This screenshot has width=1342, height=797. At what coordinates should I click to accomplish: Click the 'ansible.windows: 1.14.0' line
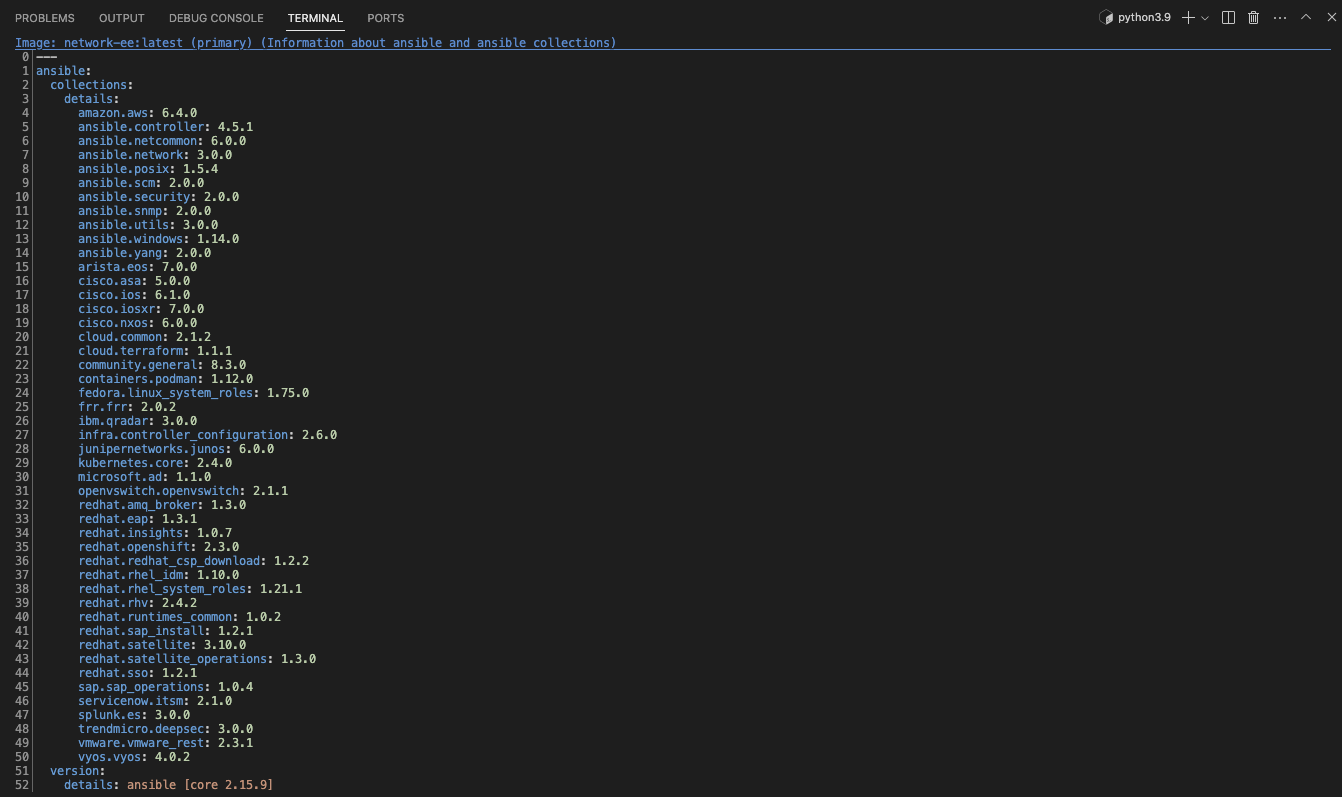[159, 239]
